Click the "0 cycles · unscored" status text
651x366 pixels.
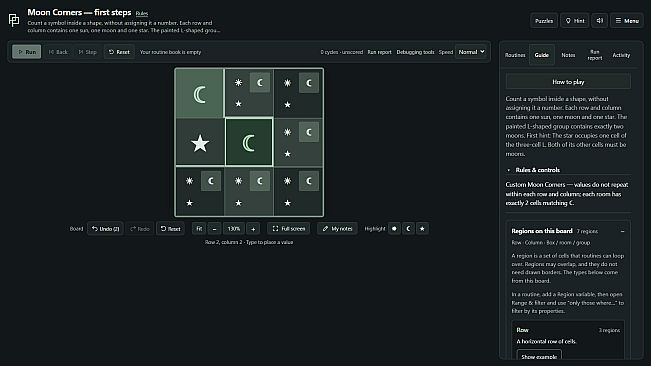[341, 52]
